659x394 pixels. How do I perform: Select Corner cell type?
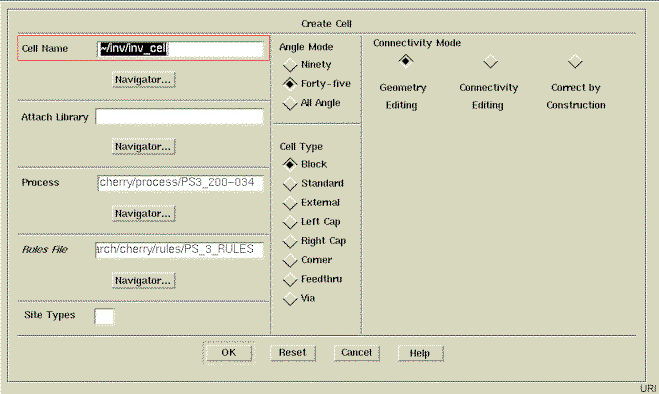290,260
